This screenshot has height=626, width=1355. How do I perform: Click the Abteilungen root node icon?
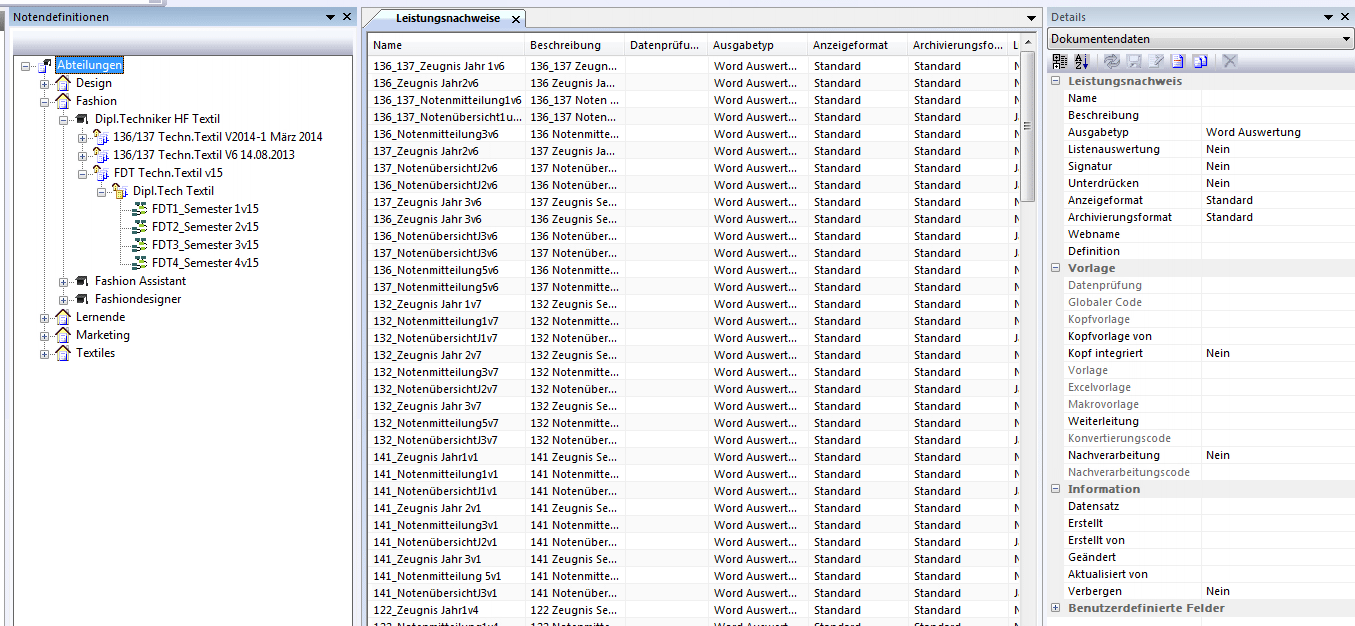[44, 65]
